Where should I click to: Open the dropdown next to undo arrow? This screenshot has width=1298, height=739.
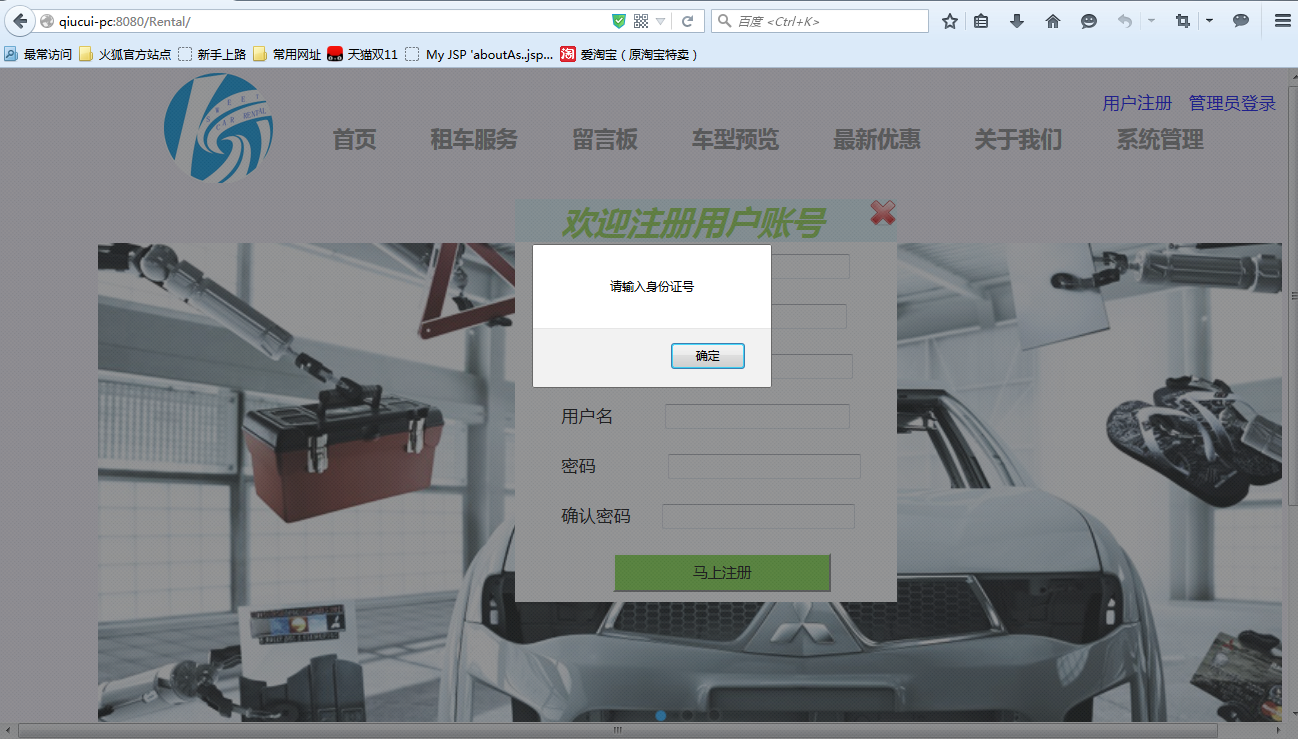1151,21
